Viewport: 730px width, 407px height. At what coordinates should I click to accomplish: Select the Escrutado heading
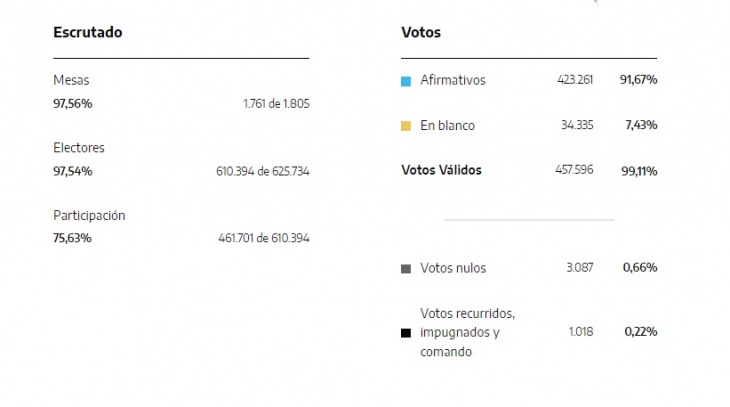[x=88, y=32]
